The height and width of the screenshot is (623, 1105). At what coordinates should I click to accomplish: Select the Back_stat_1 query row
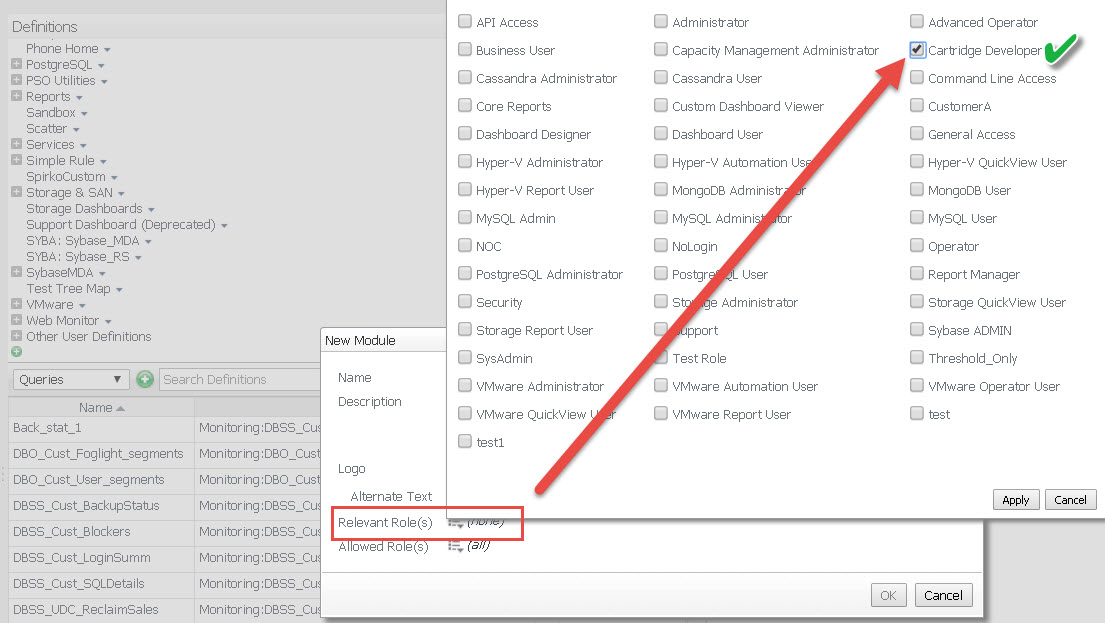(47, 428)
